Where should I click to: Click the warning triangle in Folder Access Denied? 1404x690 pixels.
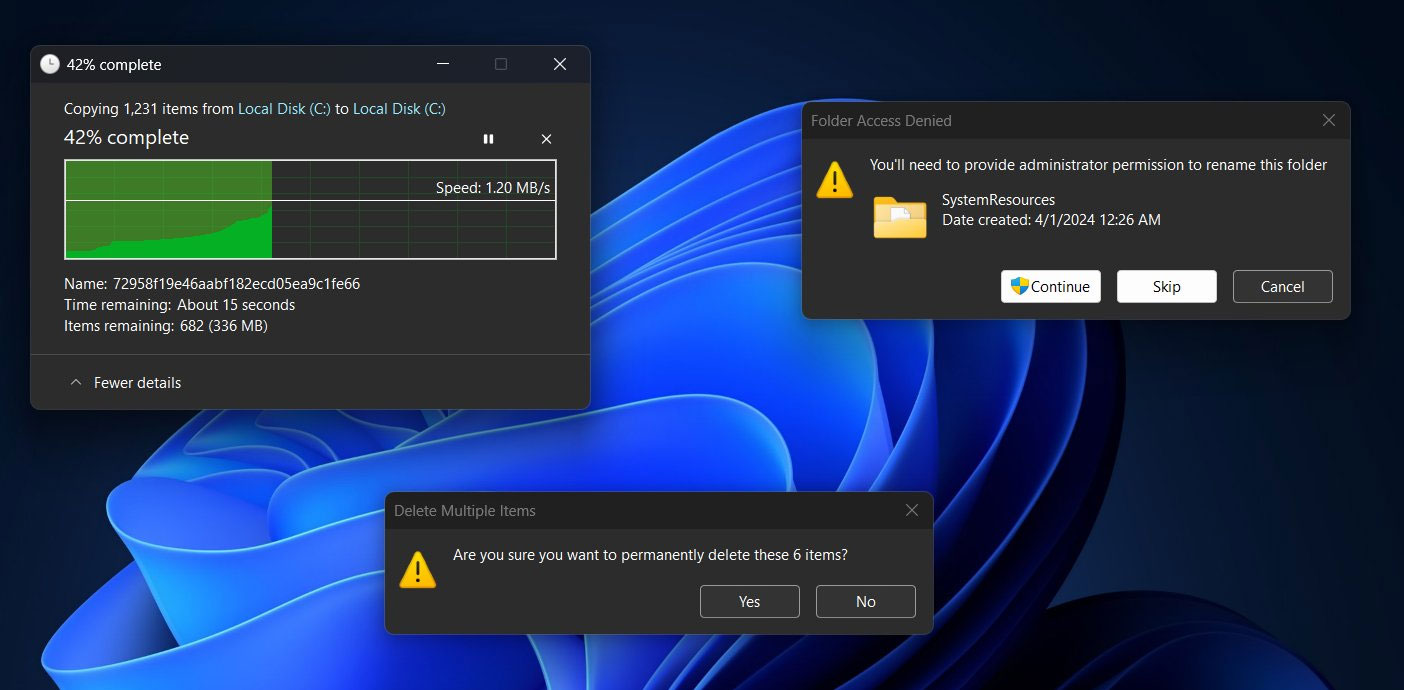835,181
